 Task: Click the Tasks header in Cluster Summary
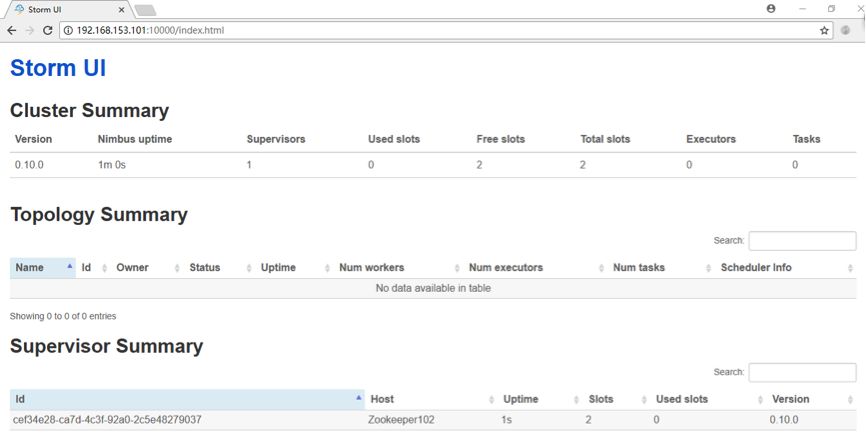click(x=806, y=139)
